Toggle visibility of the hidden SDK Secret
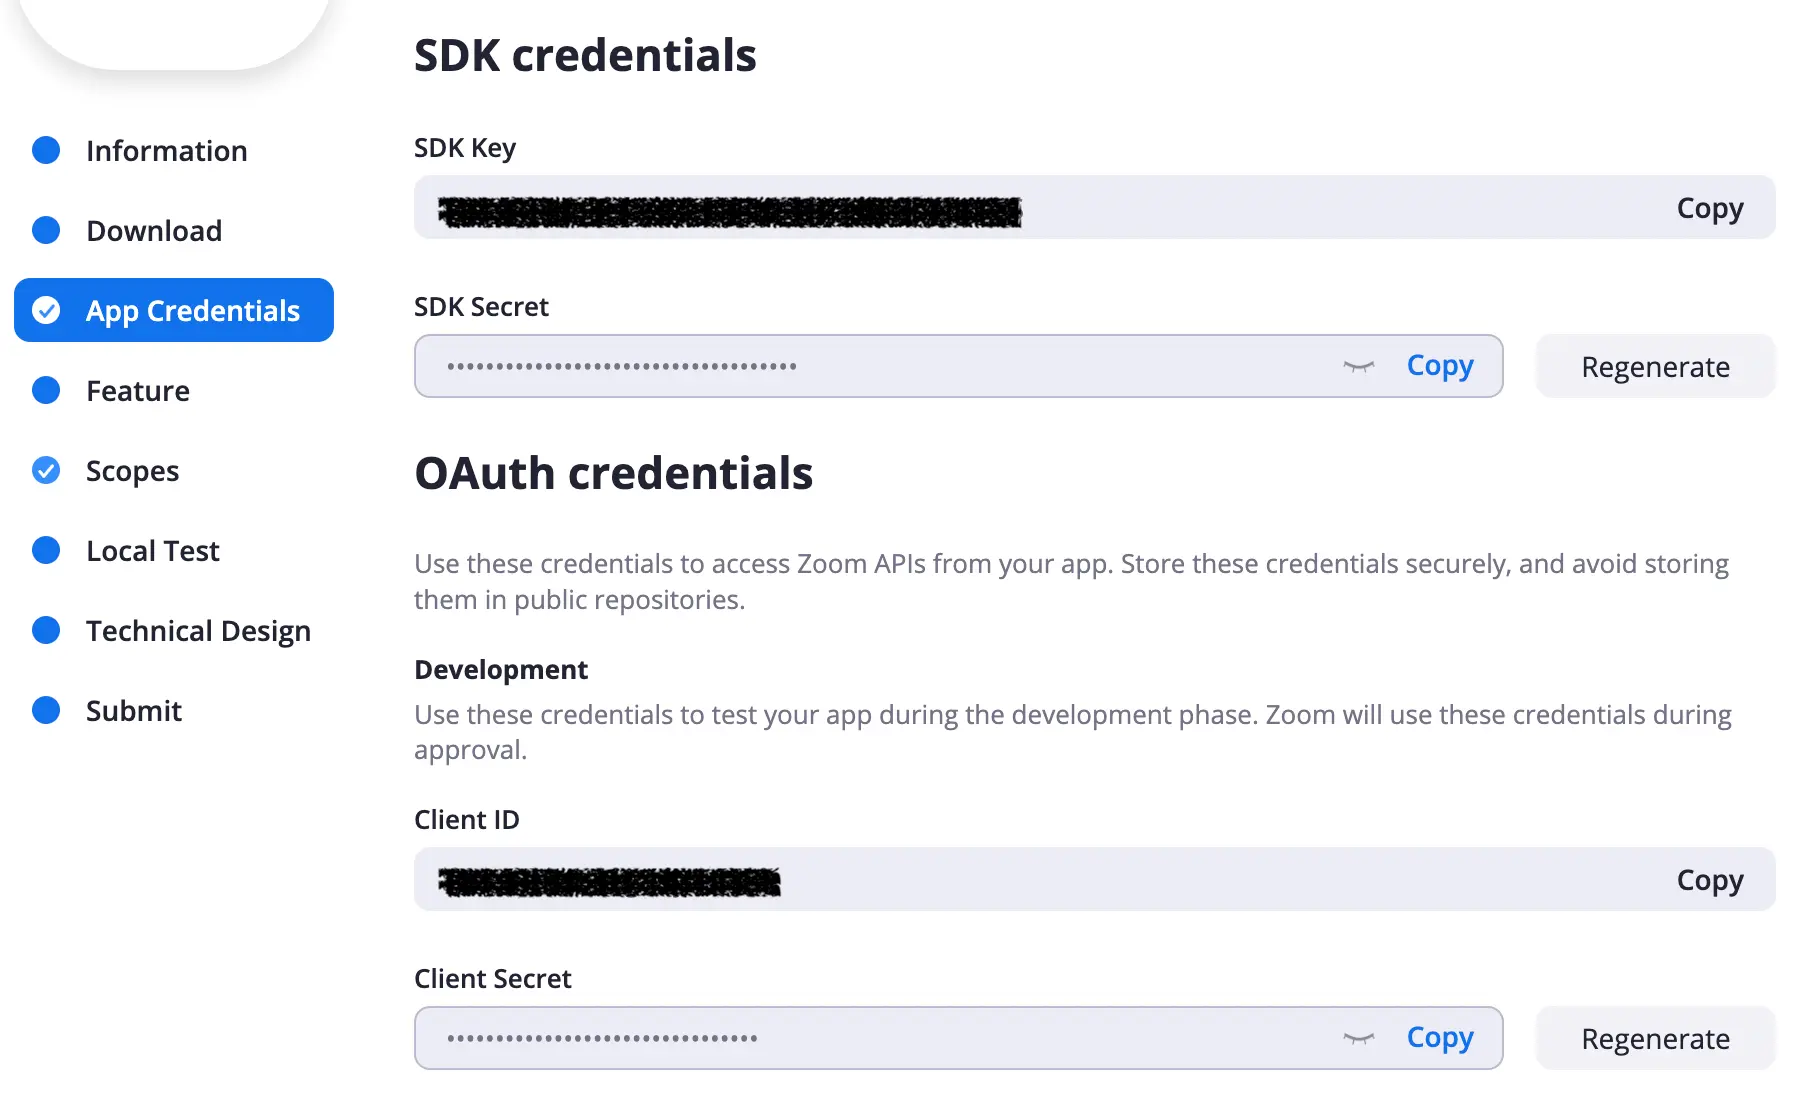 1358,366
